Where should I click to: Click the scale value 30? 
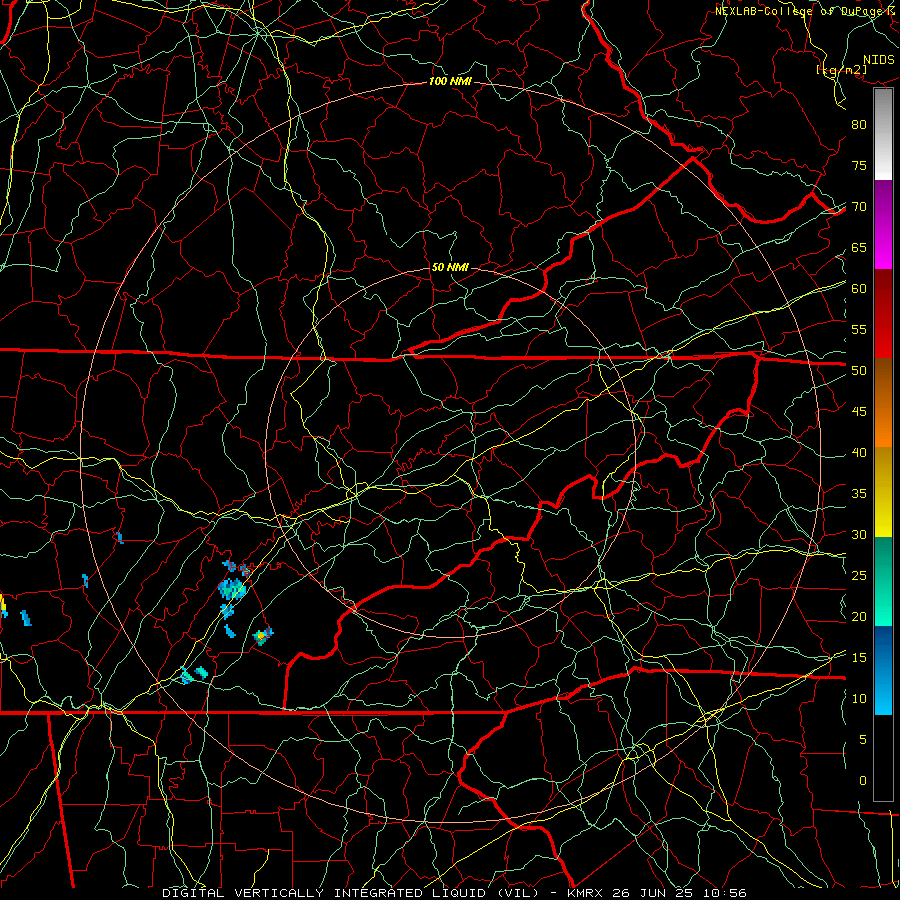(859, 535)
